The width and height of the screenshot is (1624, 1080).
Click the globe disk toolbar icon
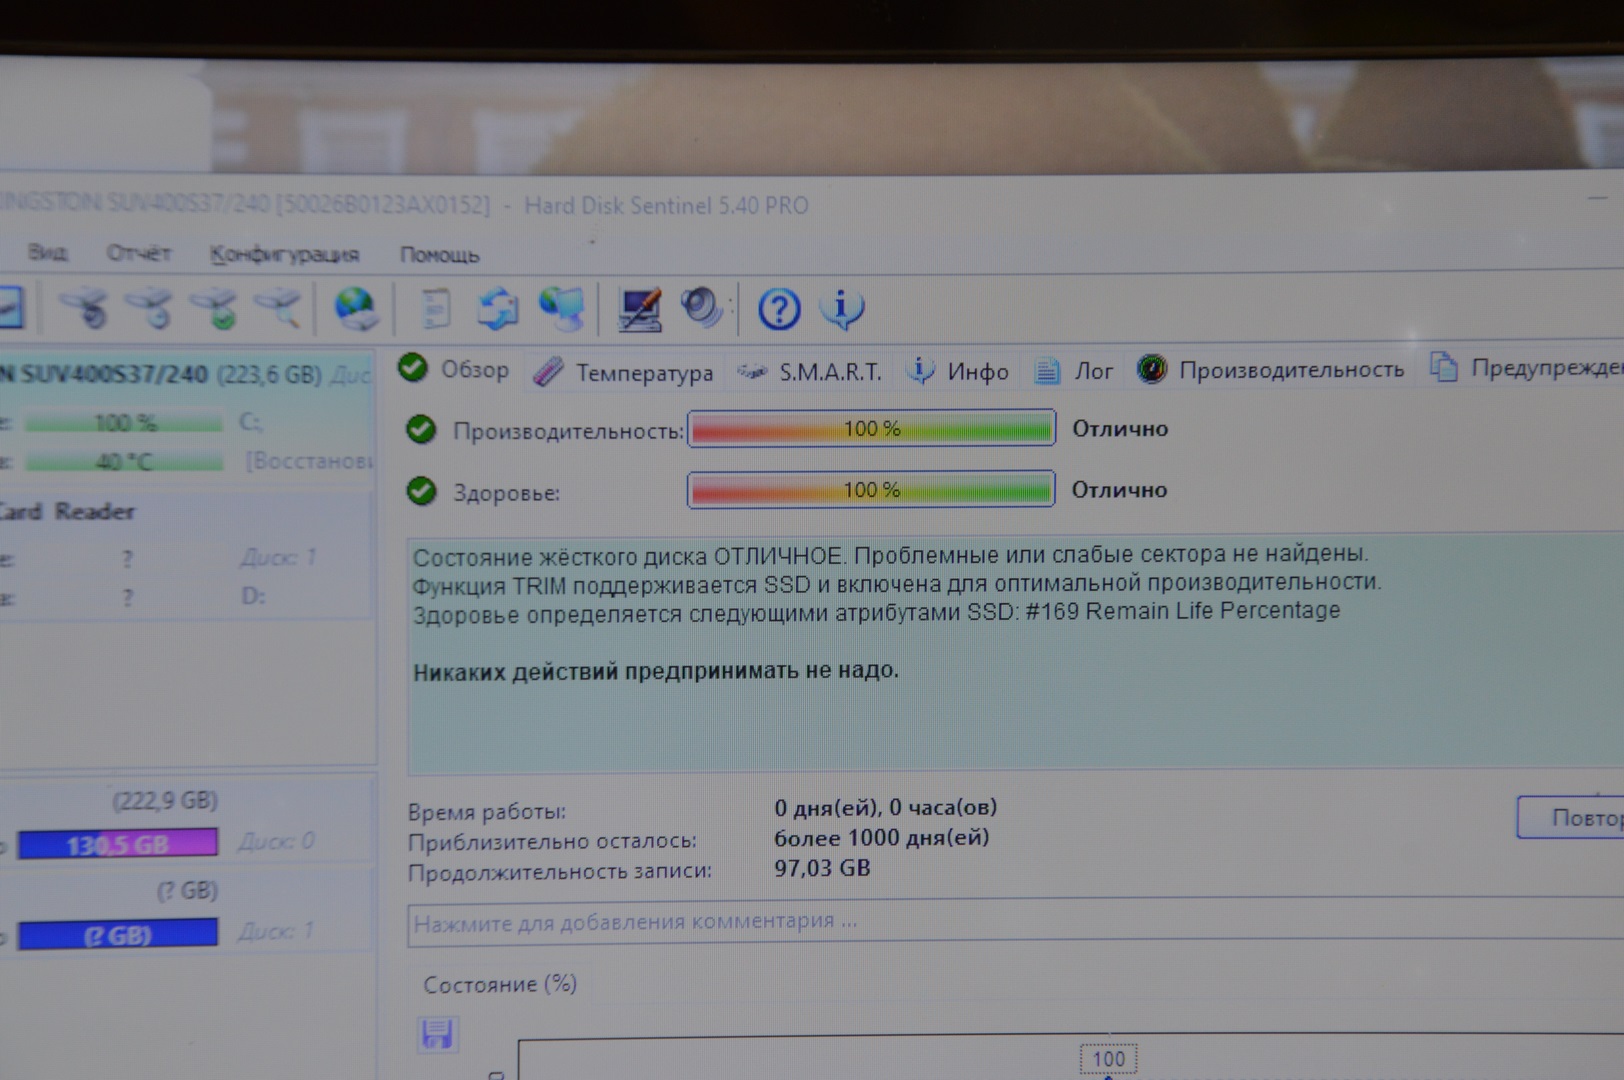355,308
